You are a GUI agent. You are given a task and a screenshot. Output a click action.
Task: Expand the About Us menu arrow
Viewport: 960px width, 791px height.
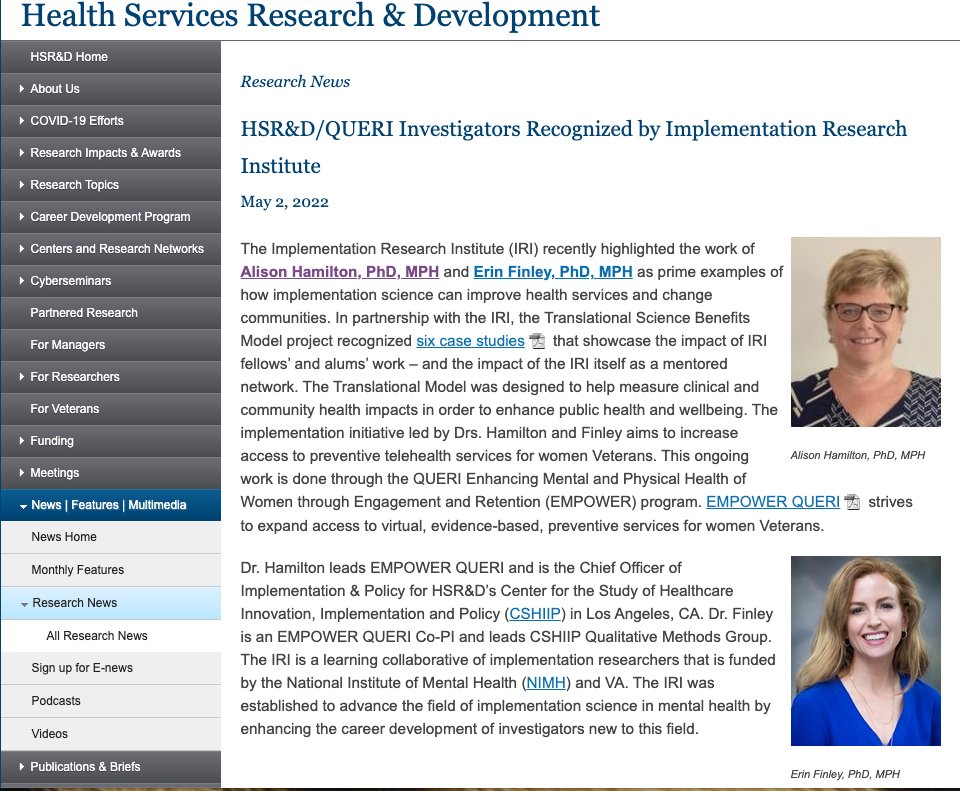(x=22, y=89)
